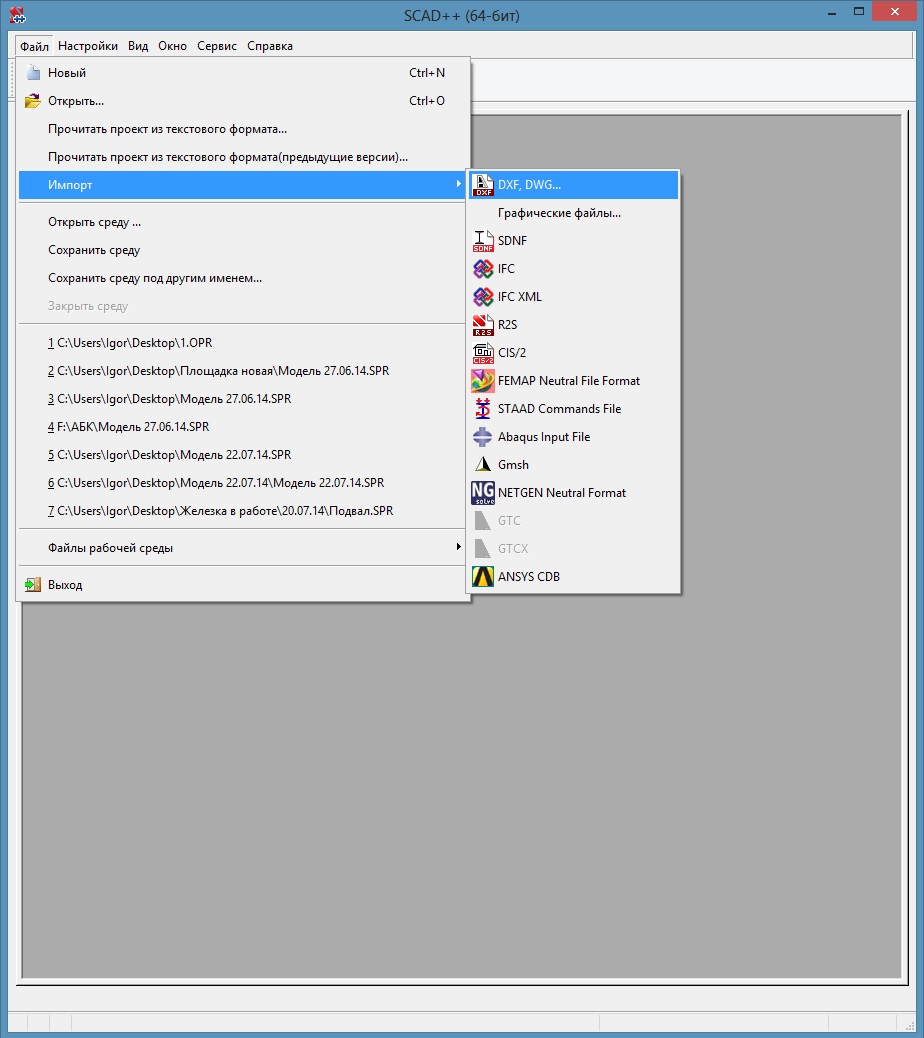Choose Открыть среду ...

pos(244,222)
